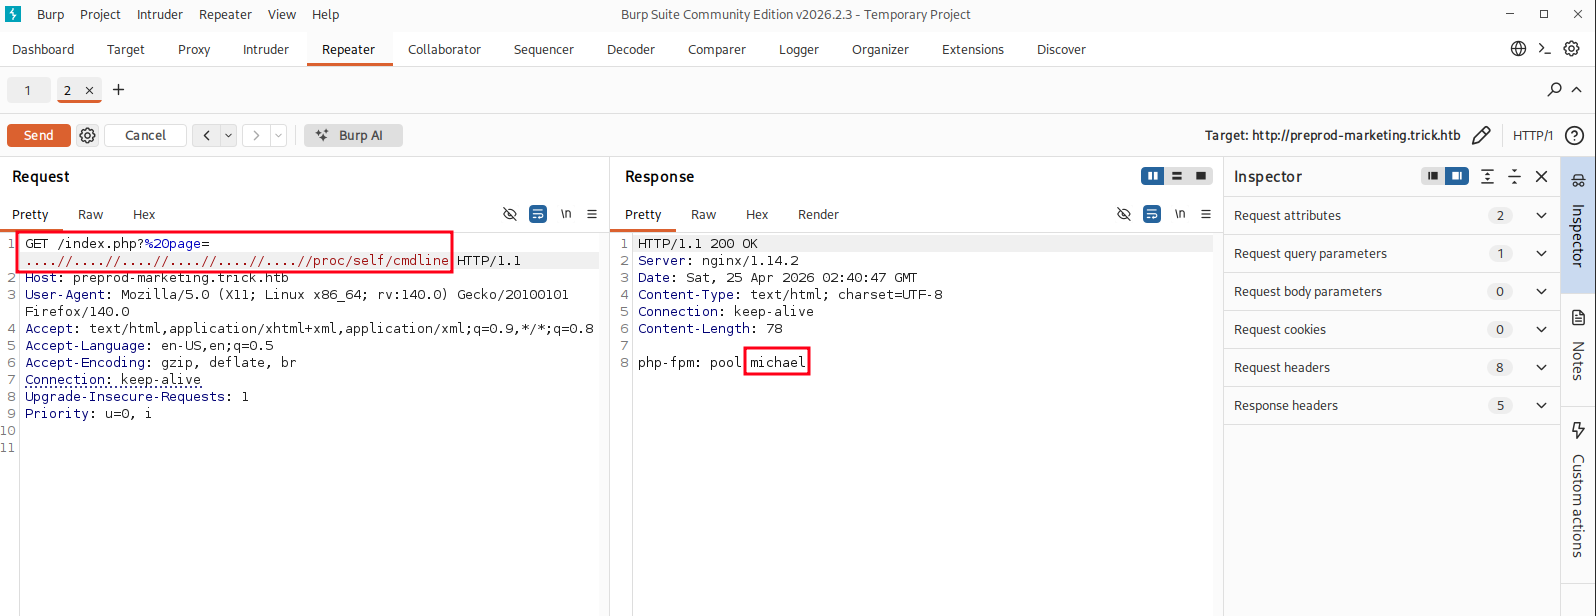
Task: Open the Response panel hamburger menu
Action: click(1206, 214)
